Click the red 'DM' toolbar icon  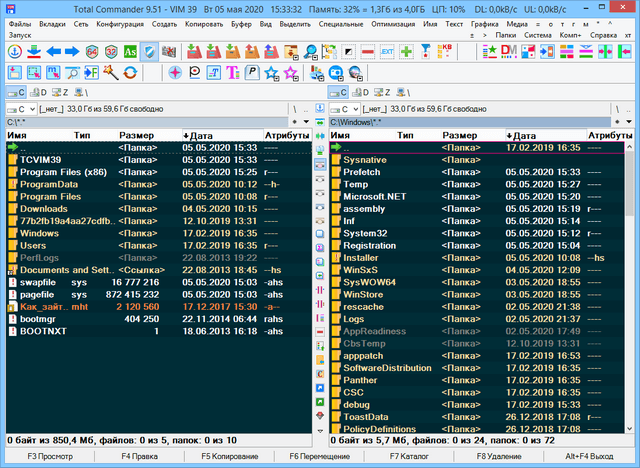[x=508, y=50]
